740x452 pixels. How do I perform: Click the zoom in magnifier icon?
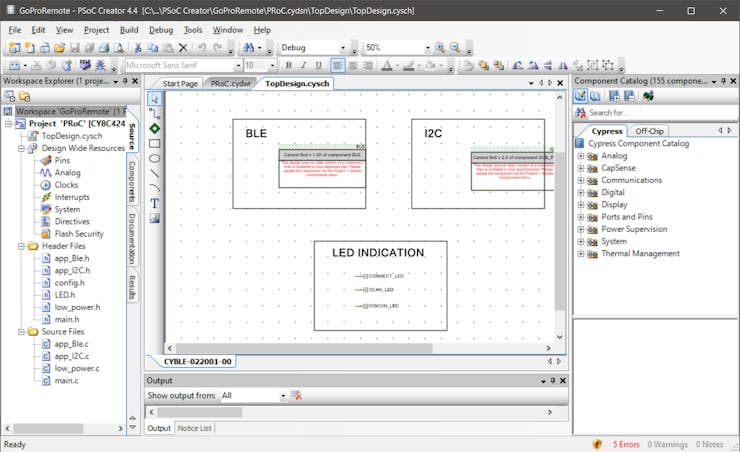pyautogui.click(x=440, y=48)
